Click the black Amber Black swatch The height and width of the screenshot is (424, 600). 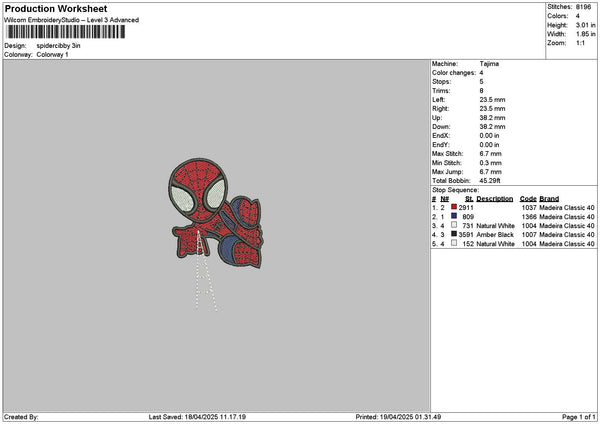pyautogui.click(x=454, y=234)
